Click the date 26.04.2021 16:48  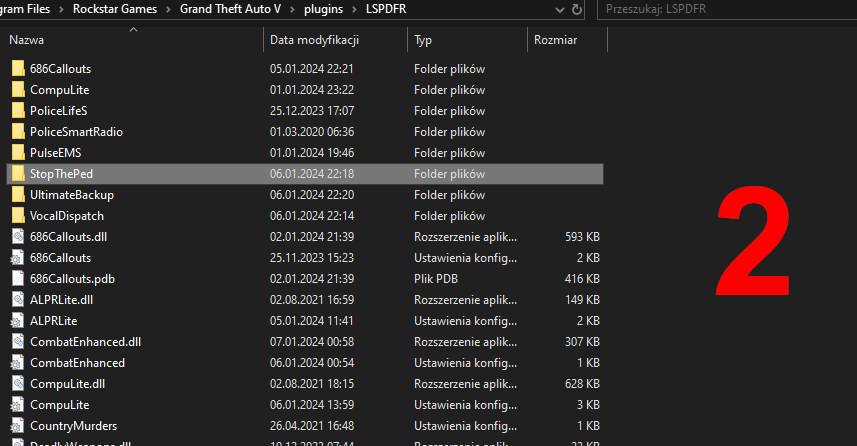click(312, 426)
